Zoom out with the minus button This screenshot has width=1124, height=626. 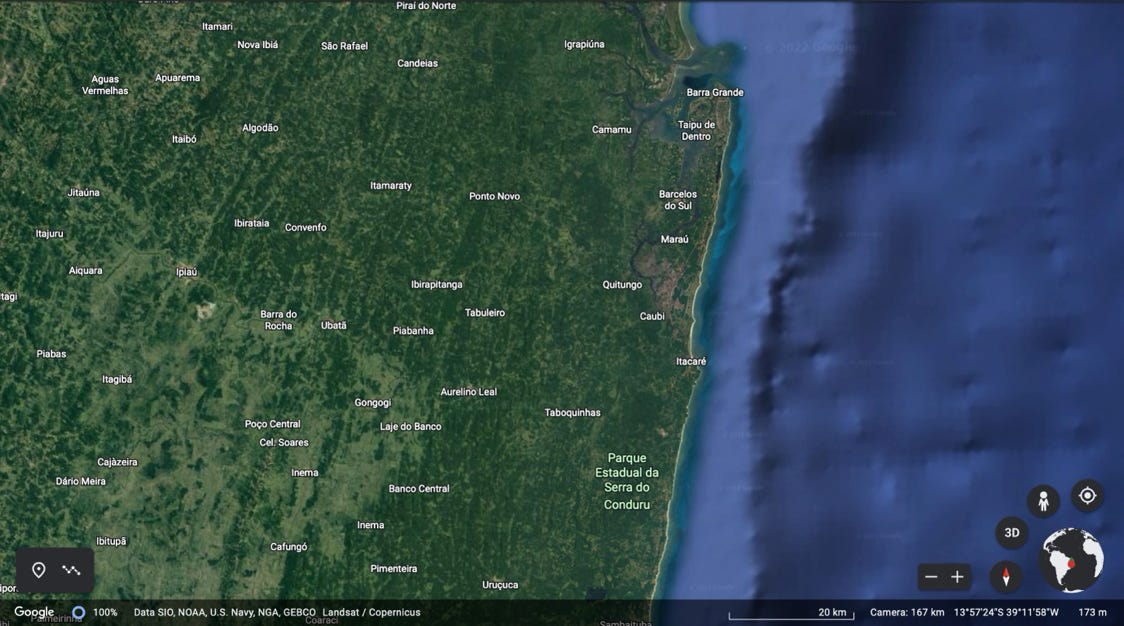tap(931, 577)
